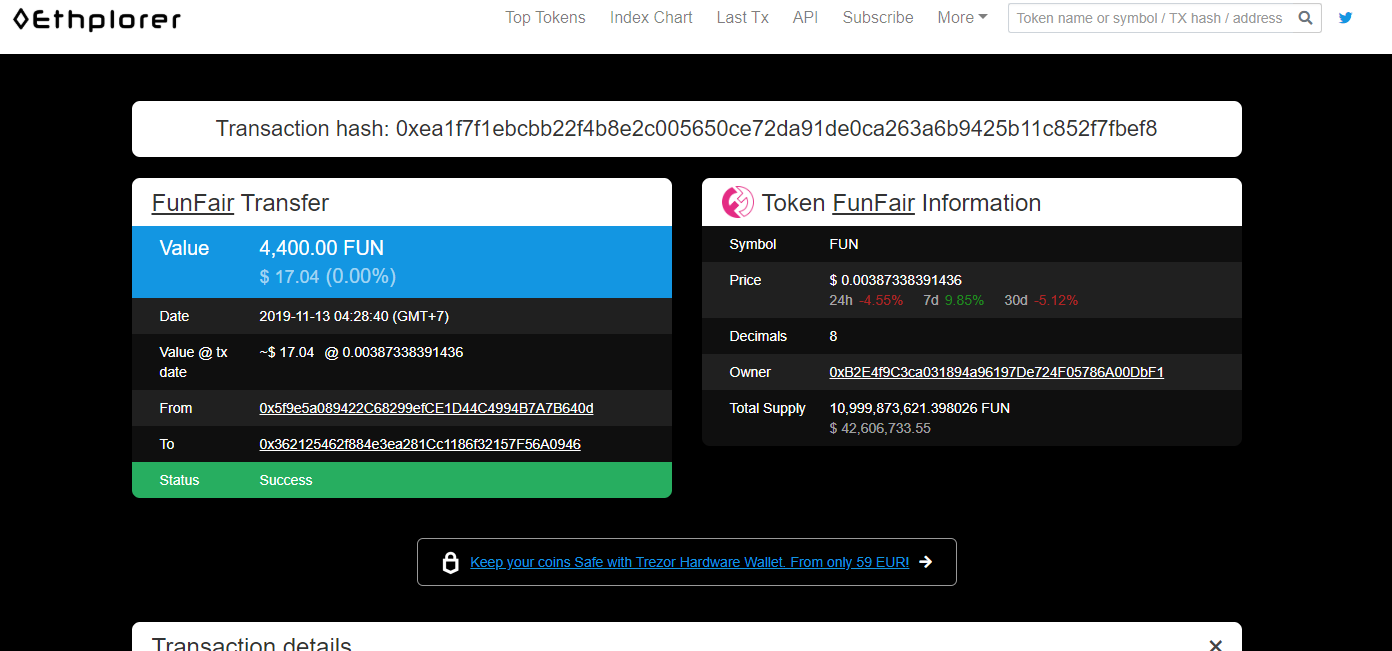Expand the More dropdown menu

(962, 18)
